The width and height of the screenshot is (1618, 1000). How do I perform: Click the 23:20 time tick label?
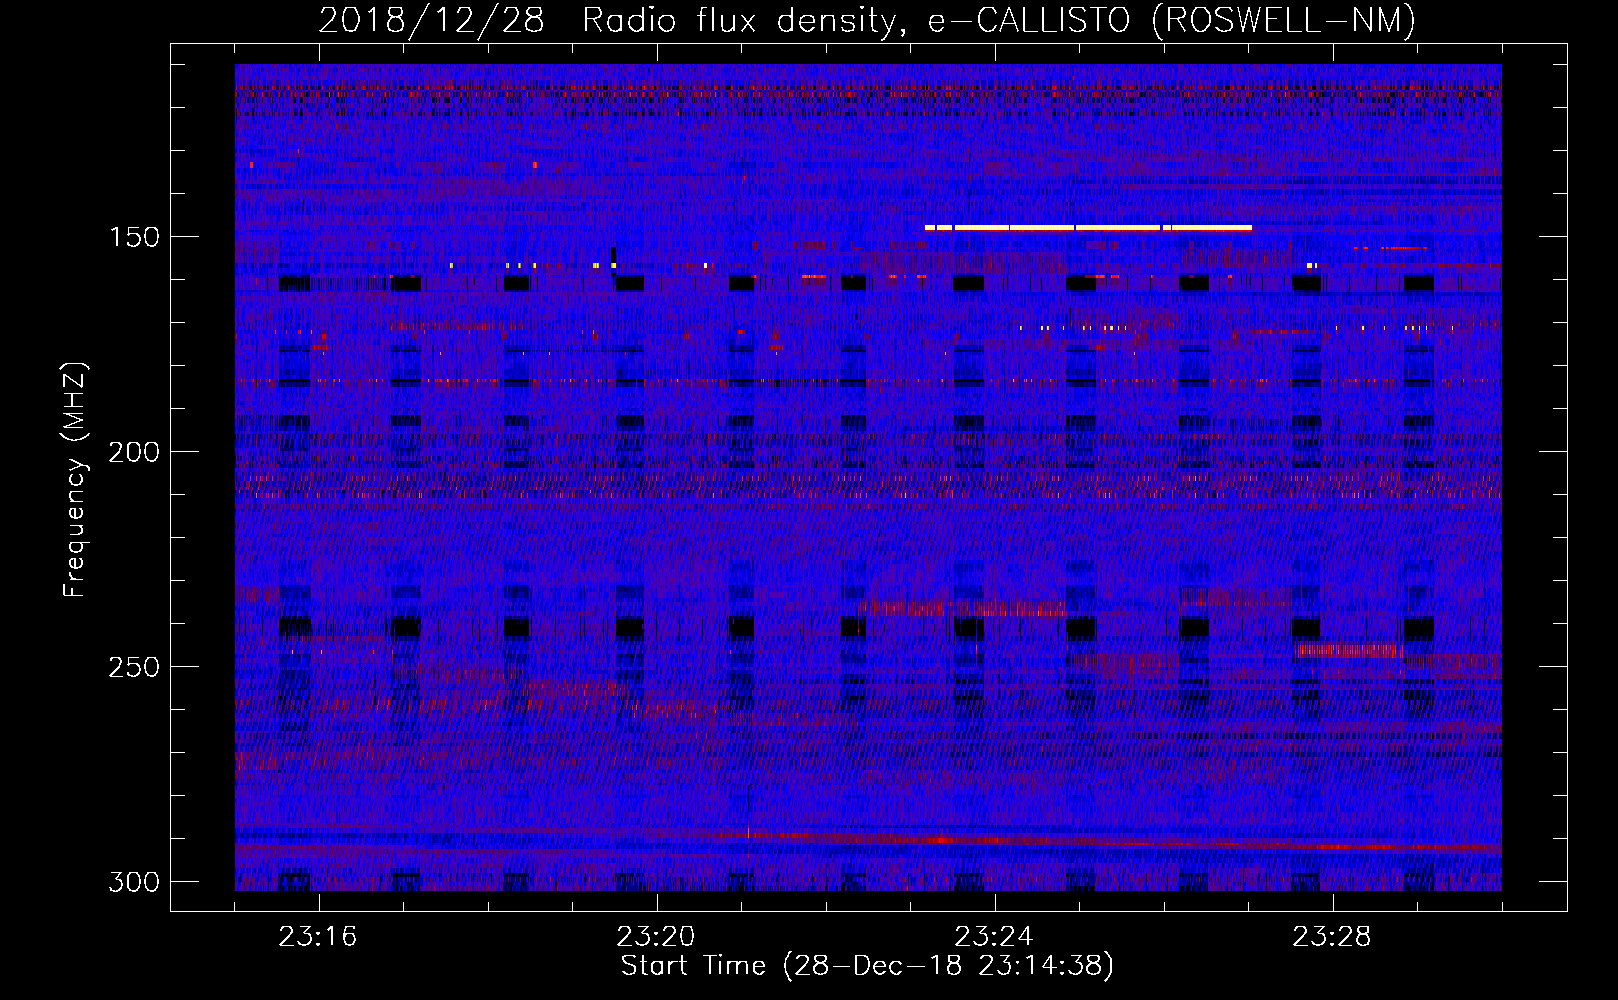pyautogui.click(x=656, y=937)
